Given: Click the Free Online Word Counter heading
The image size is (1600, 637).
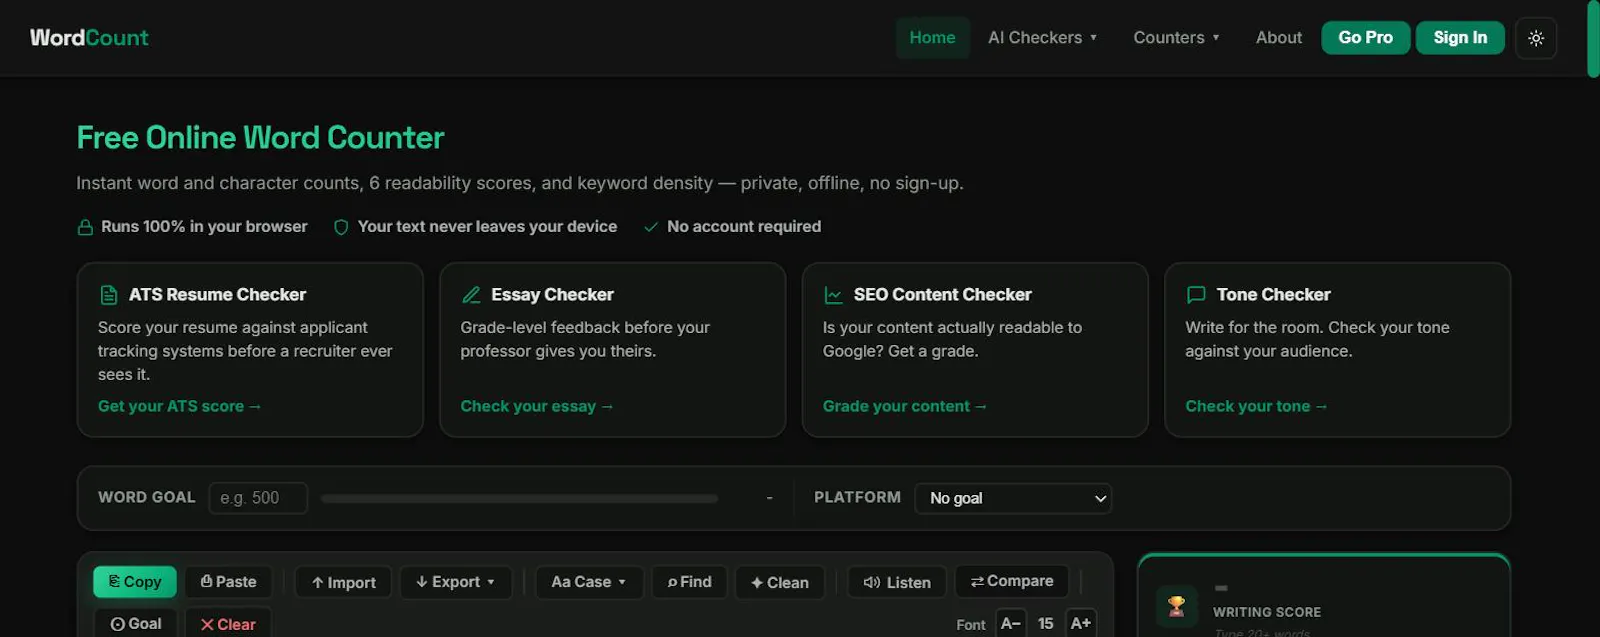Looking at the screenshot, I should [260, 138].
